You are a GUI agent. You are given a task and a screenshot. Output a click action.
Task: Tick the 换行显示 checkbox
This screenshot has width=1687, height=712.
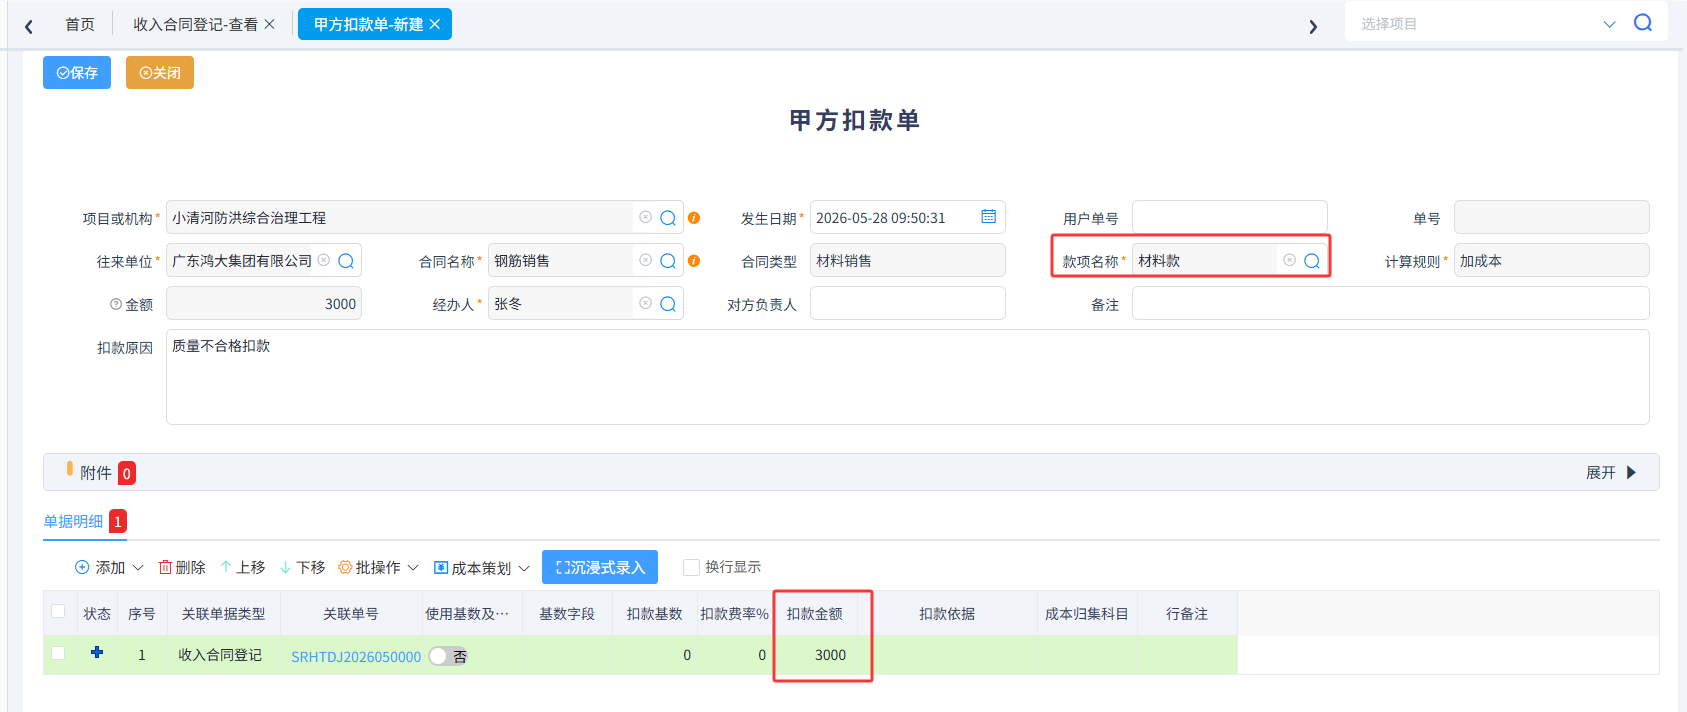(691, 567)
